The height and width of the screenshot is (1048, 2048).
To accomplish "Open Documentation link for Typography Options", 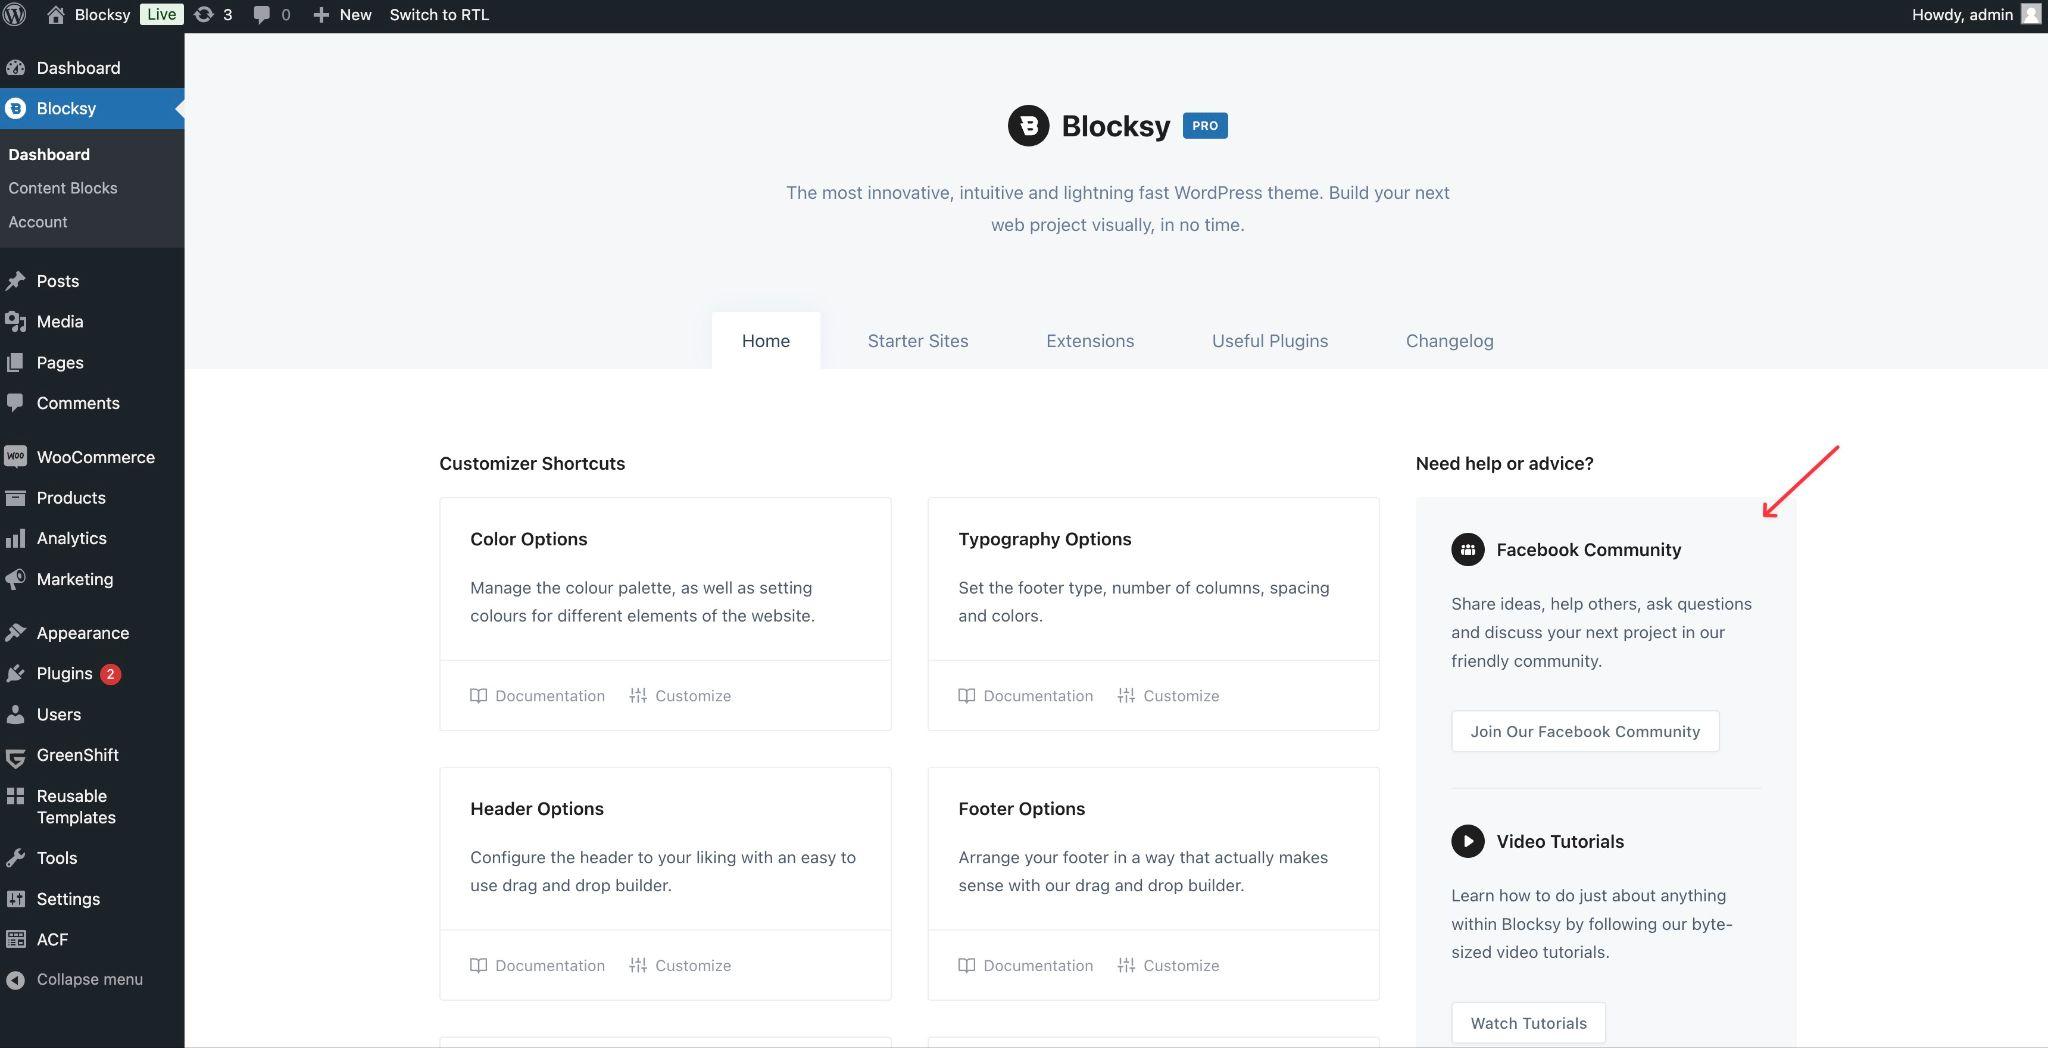I will pos(1026,696).
